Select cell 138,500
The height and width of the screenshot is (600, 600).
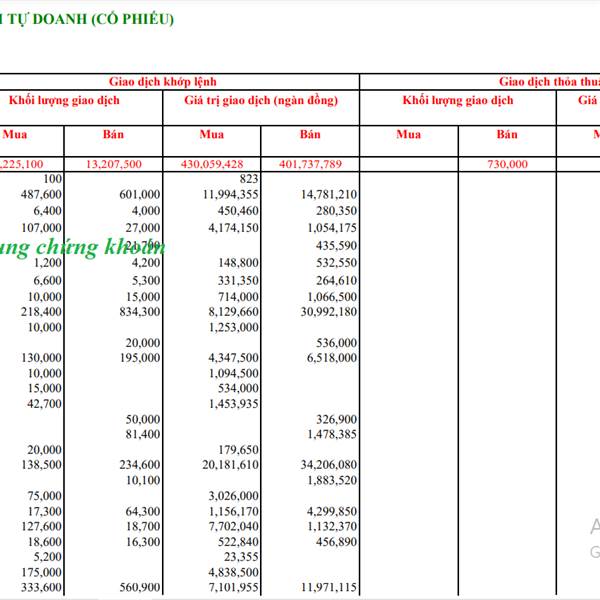(41, 465)
